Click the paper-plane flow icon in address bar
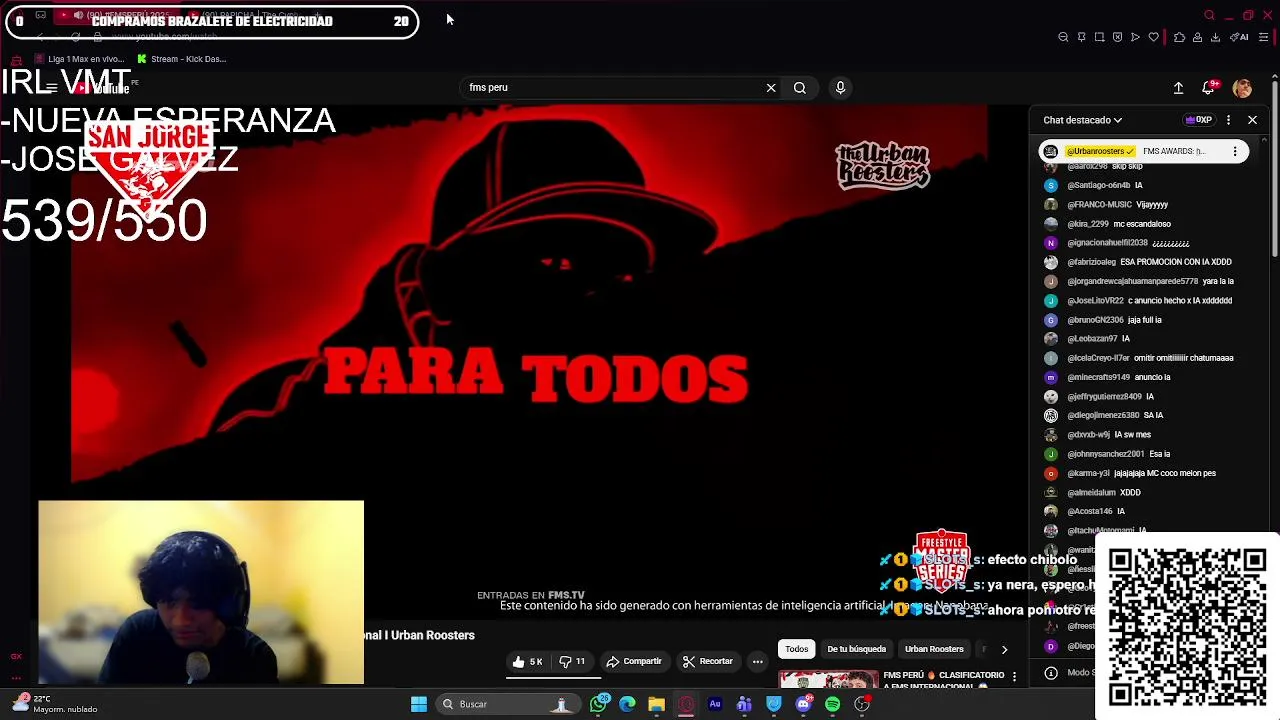 (x=1135, y=37)
